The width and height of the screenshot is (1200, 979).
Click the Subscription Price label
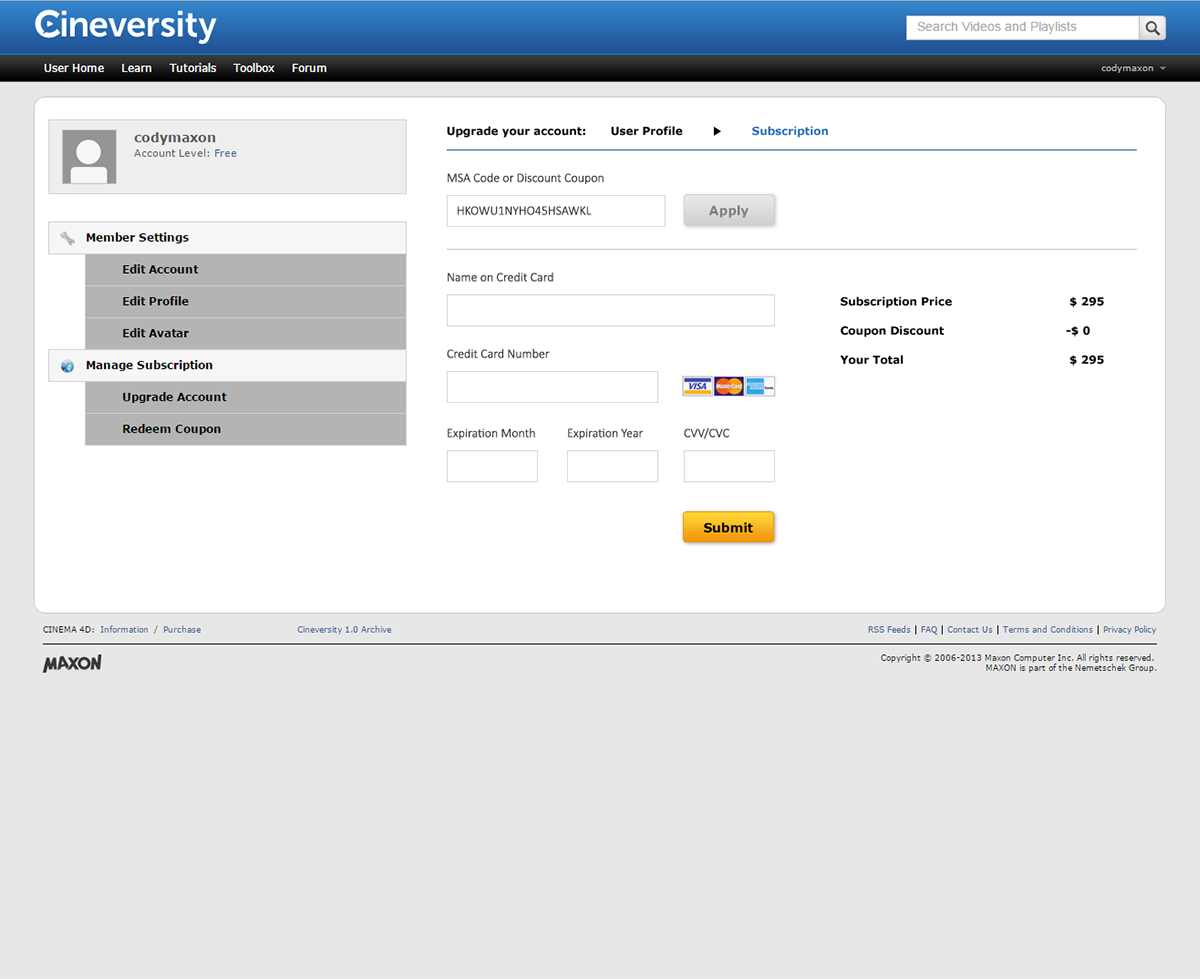point(896,302)
